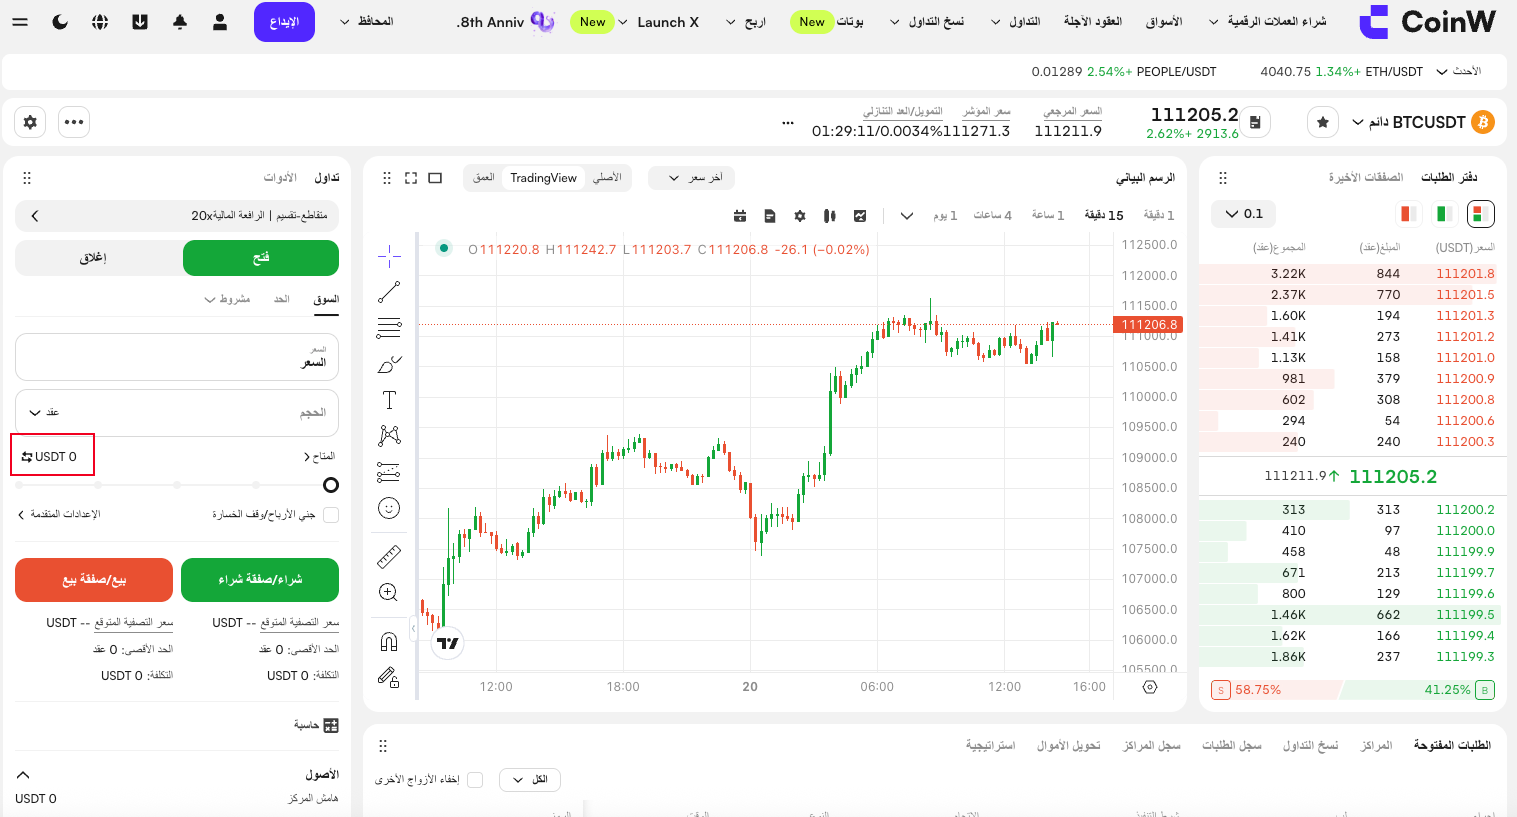The width and height of the screenshot is (1517, 817).
Task: Open Launch X menu
Action: tap(659, 22)
